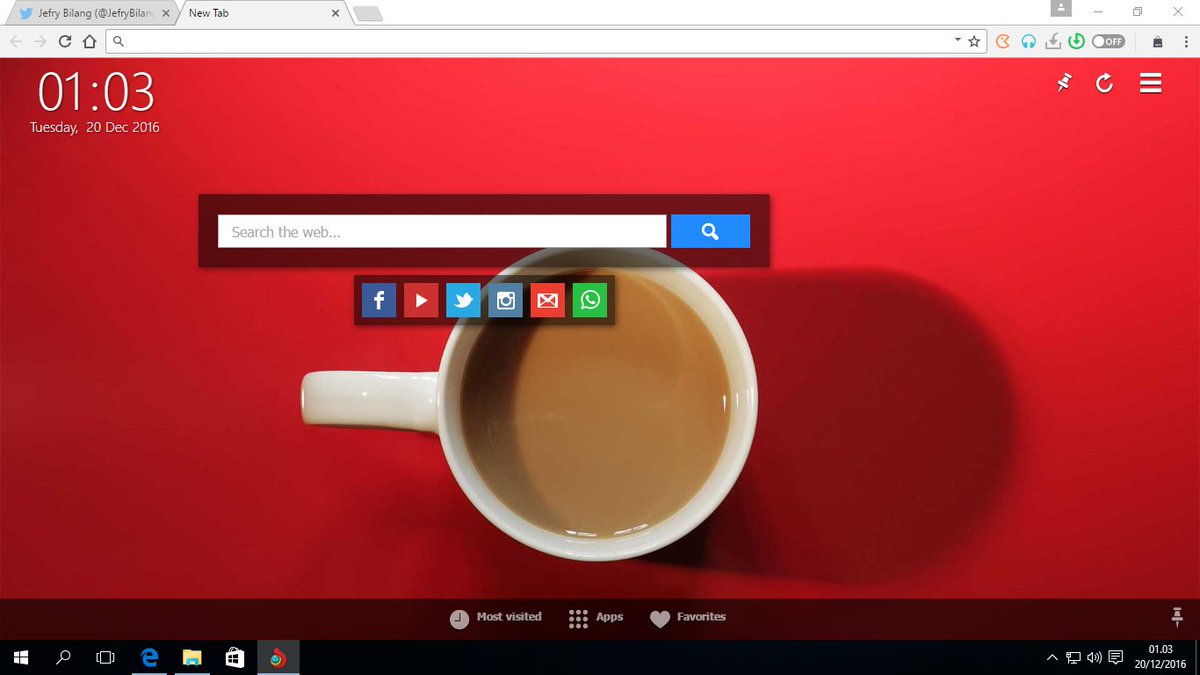Click the green download circle extension icon

coord(1076,41)
